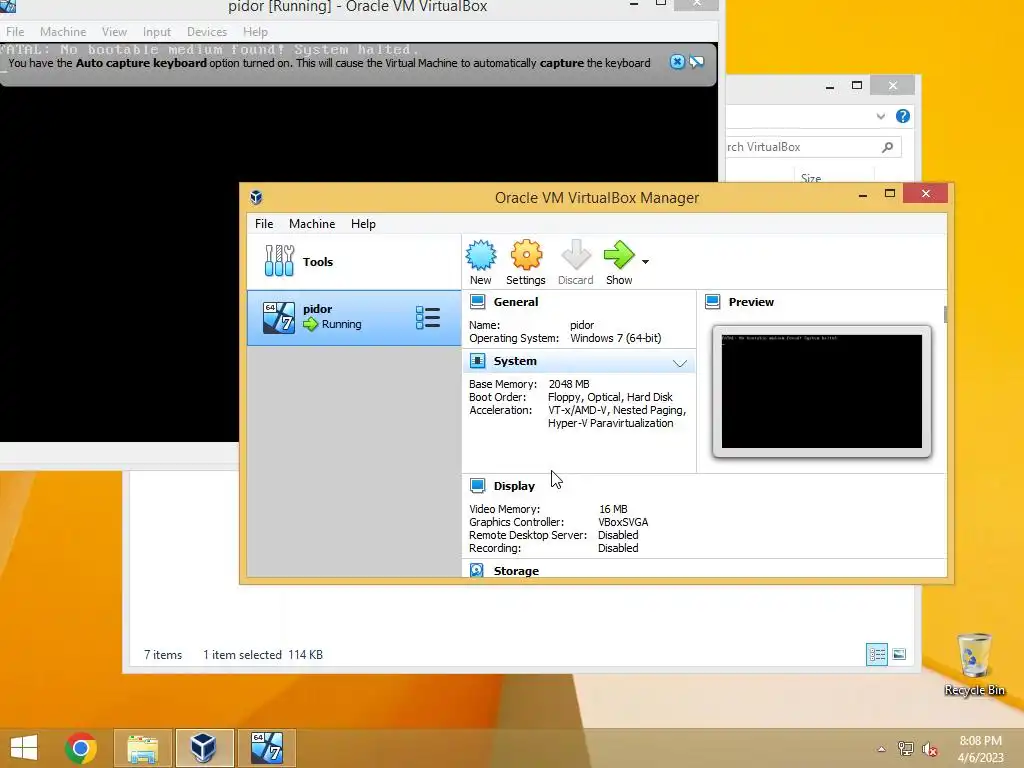Click the notification suppress messages icon
1024x768 pixels.
tap(697, 62)
